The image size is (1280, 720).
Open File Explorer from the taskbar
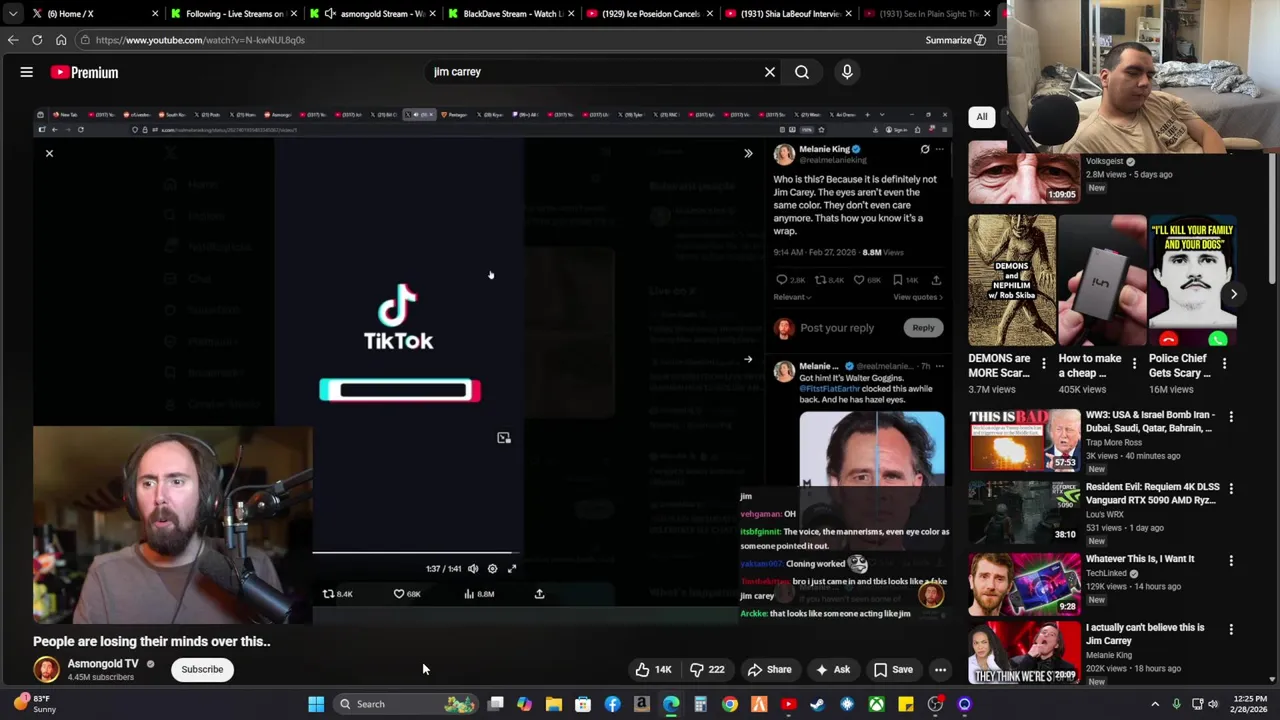tap(554, 704)
